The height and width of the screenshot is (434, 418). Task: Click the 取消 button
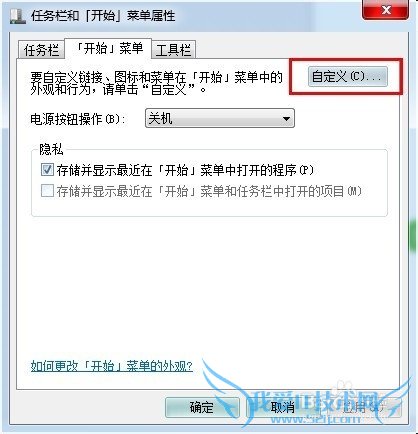click(x=283, y=407)
